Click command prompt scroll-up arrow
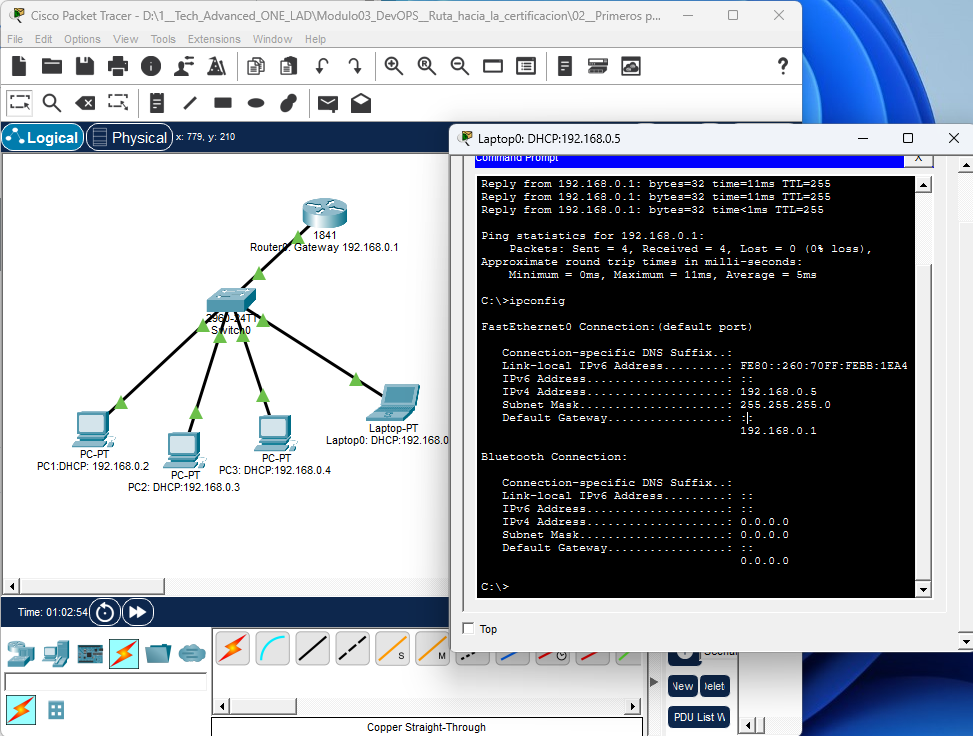The image size is (973, 736). tap(923, 185)
